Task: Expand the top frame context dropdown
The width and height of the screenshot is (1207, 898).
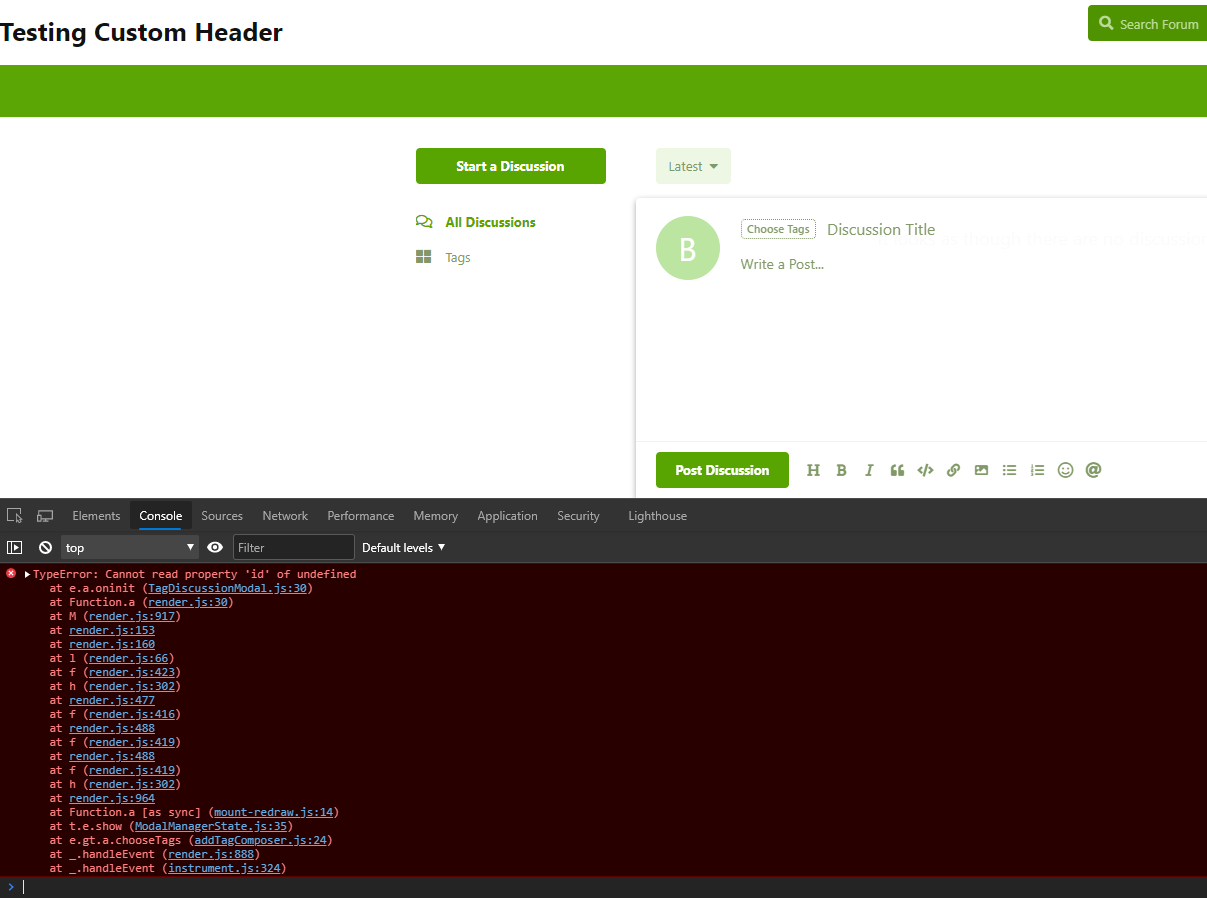Action: 129,547
